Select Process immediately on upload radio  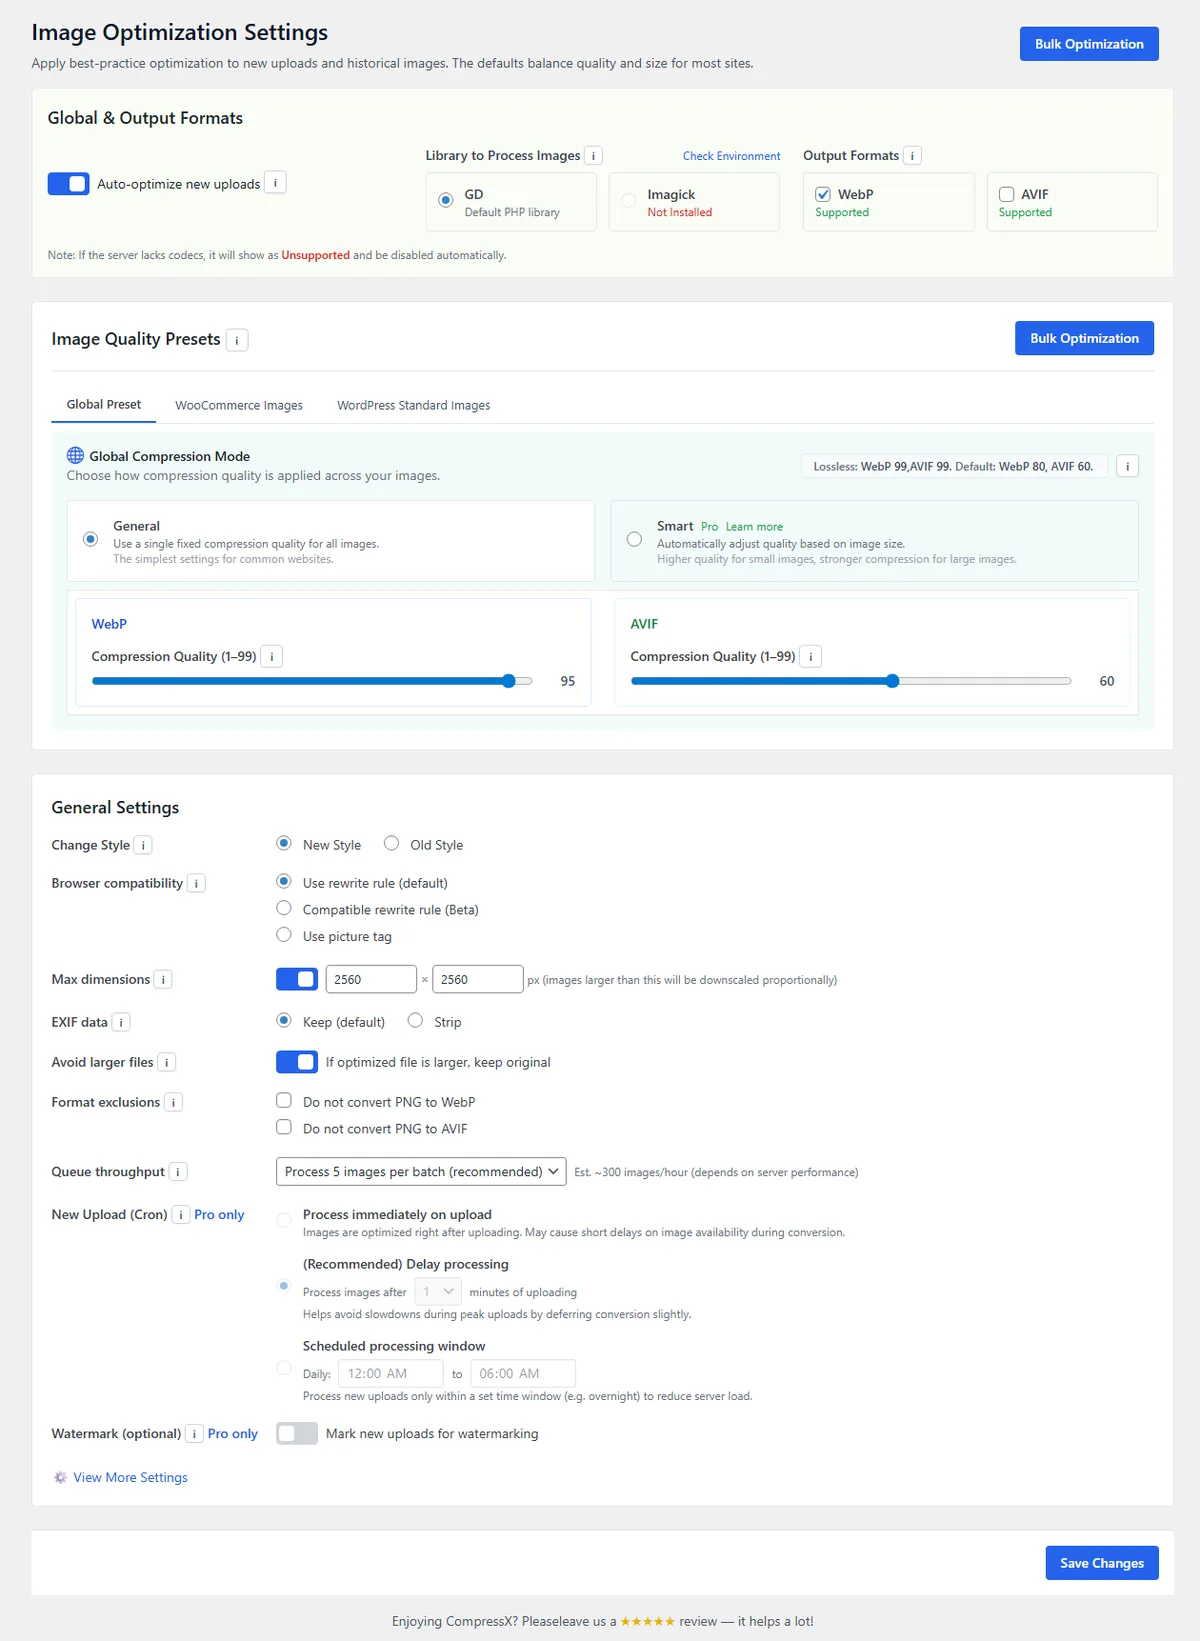click(284, 1220)
